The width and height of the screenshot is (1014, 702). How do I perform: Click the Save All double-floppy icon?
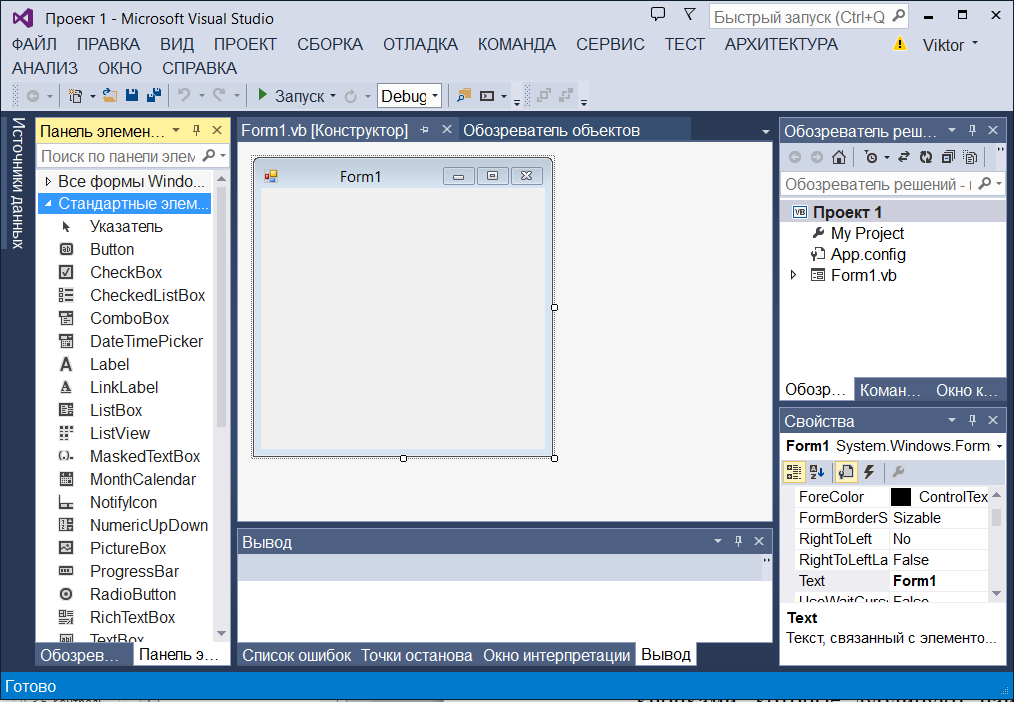pyautogui.click(x=154, y=96)
